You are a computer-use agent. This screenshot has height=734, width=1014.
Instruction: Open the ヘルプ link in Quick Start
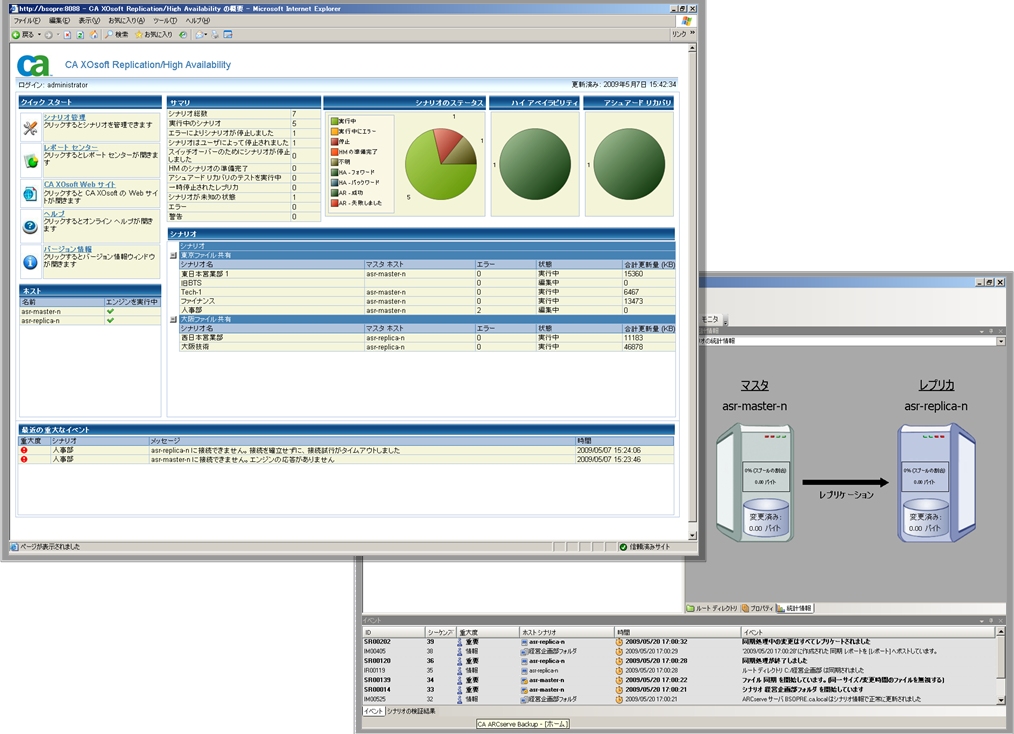tap(54, 213)
